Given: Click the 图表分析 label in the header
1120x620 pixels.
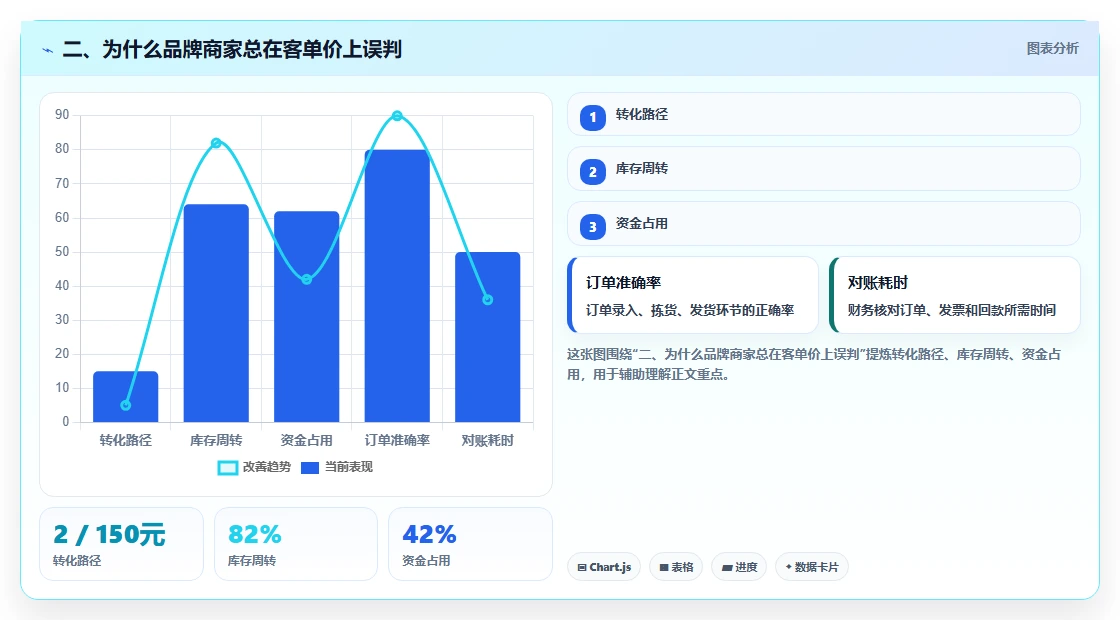Looking at the screenshot, I should point(1052,49).
